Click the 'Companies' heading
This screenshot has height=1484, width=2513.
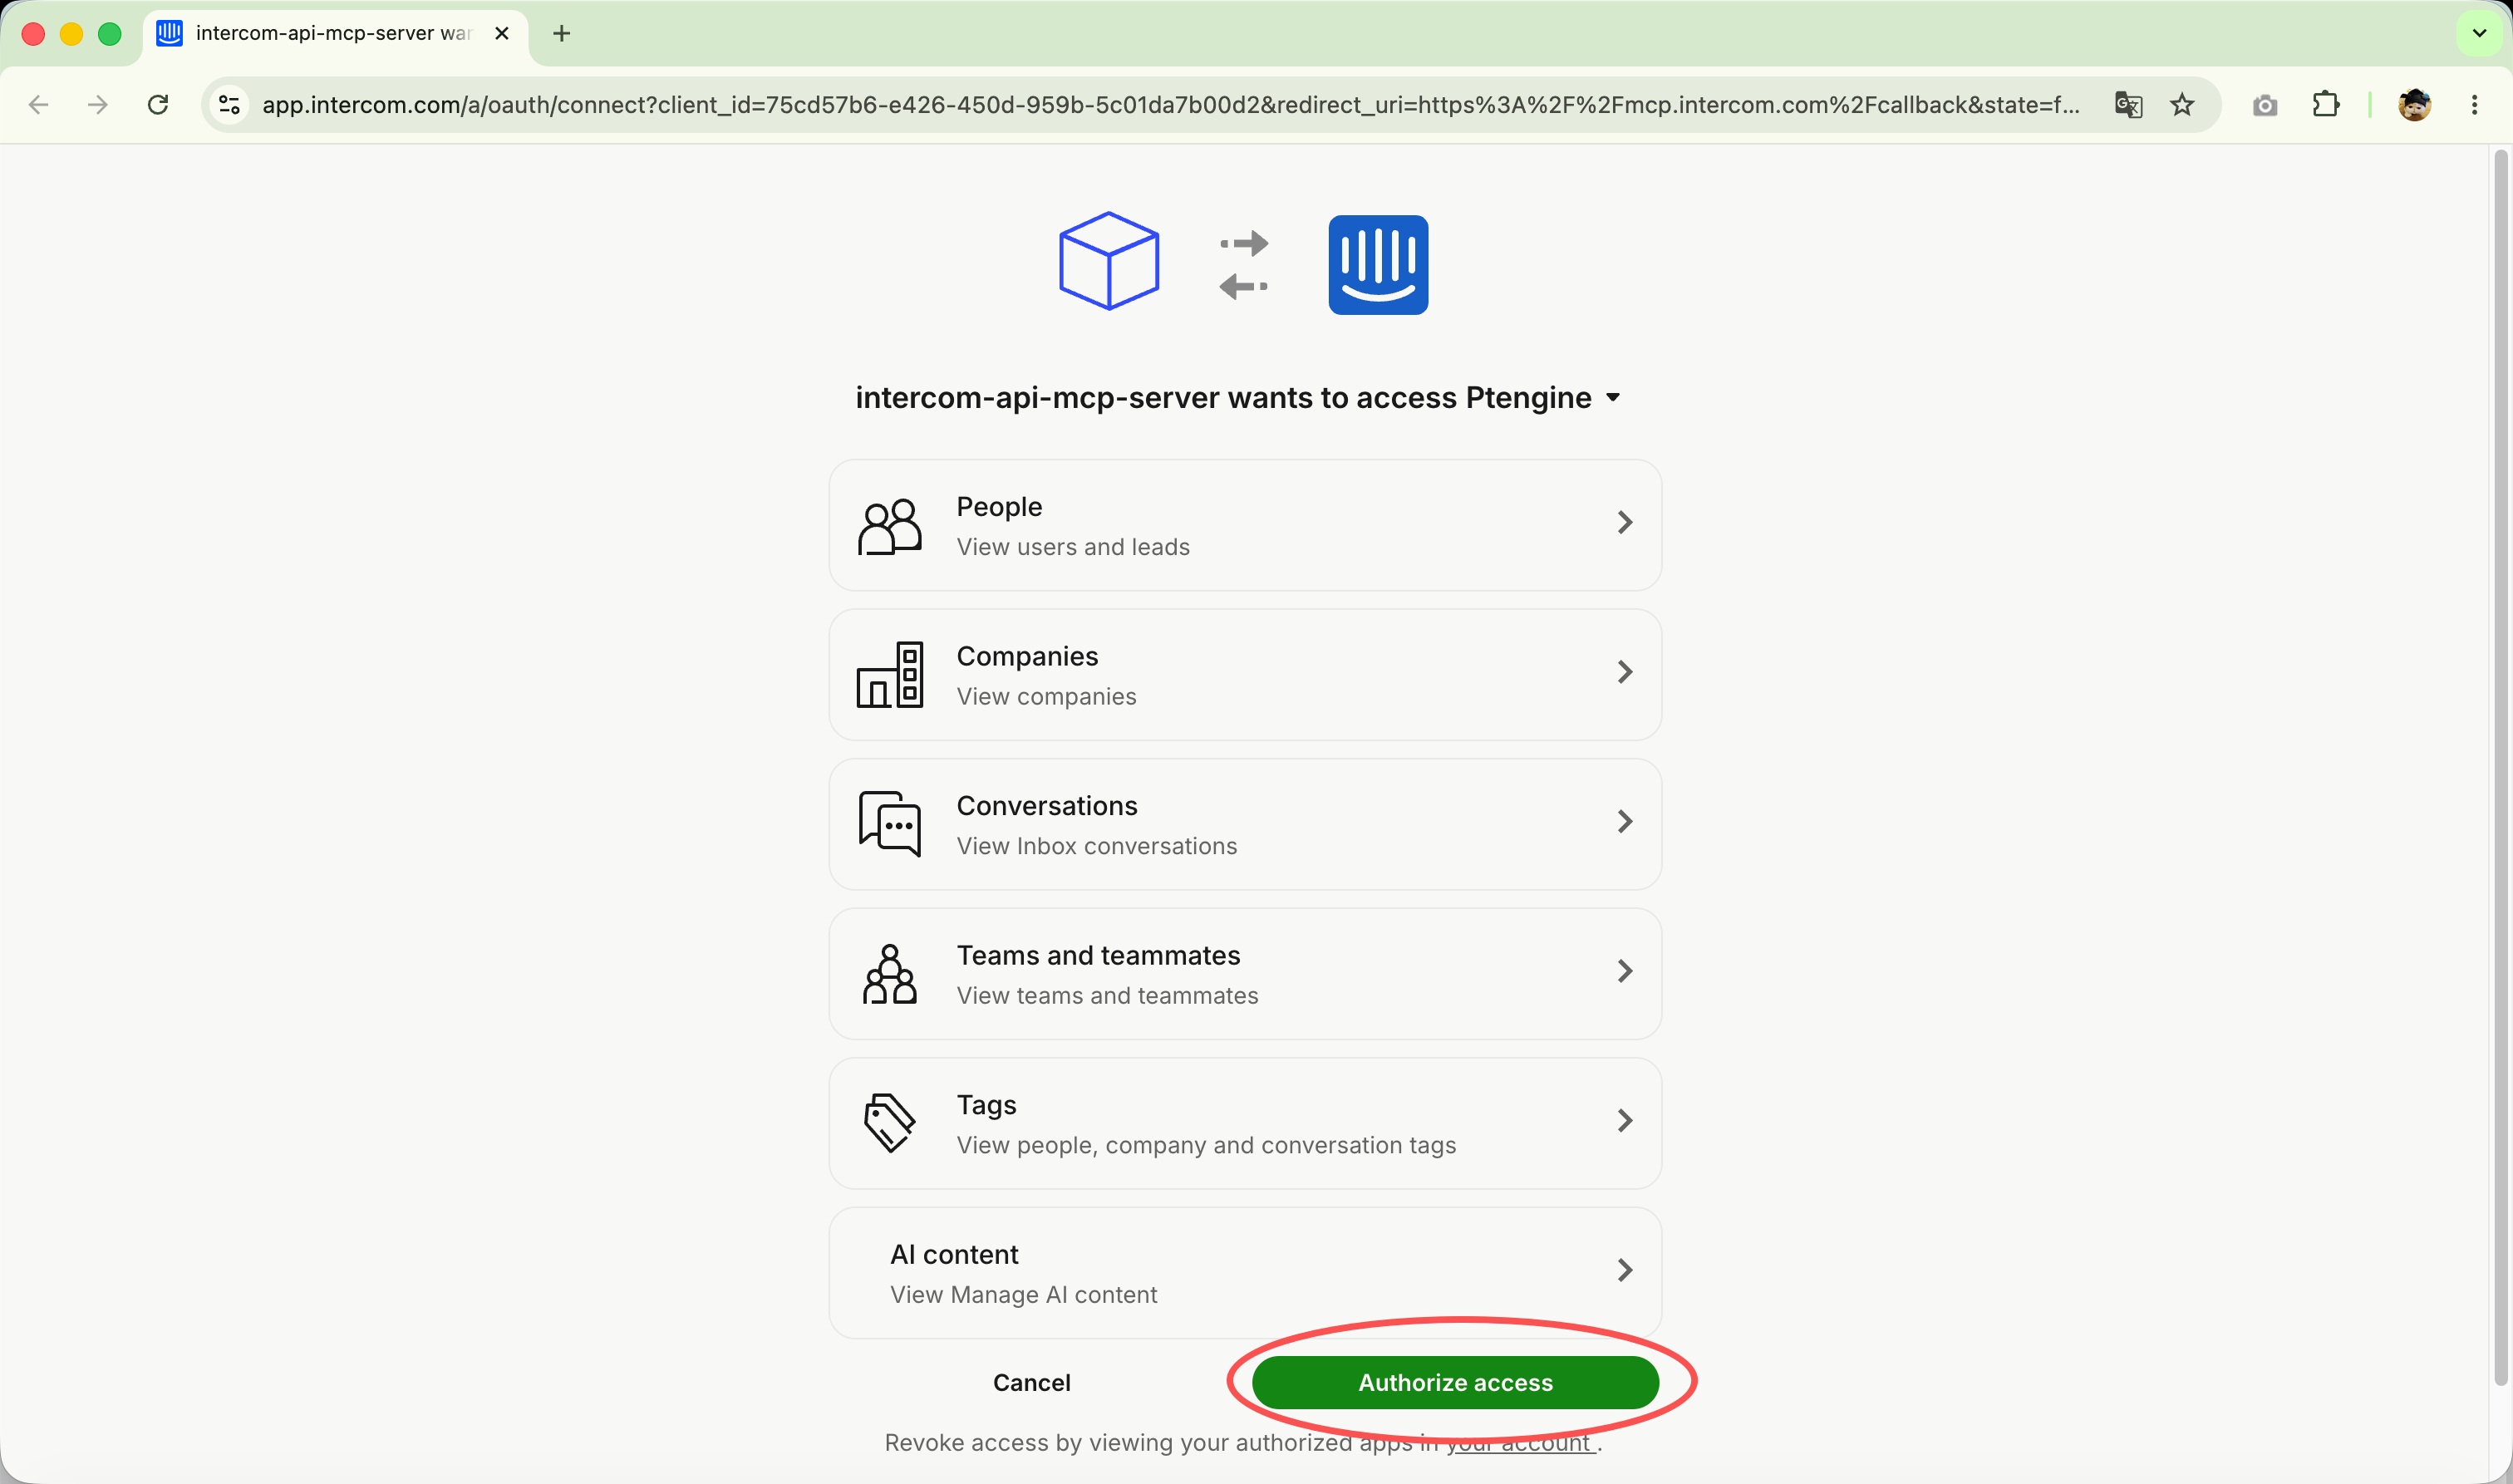[x=1027, y=656]
